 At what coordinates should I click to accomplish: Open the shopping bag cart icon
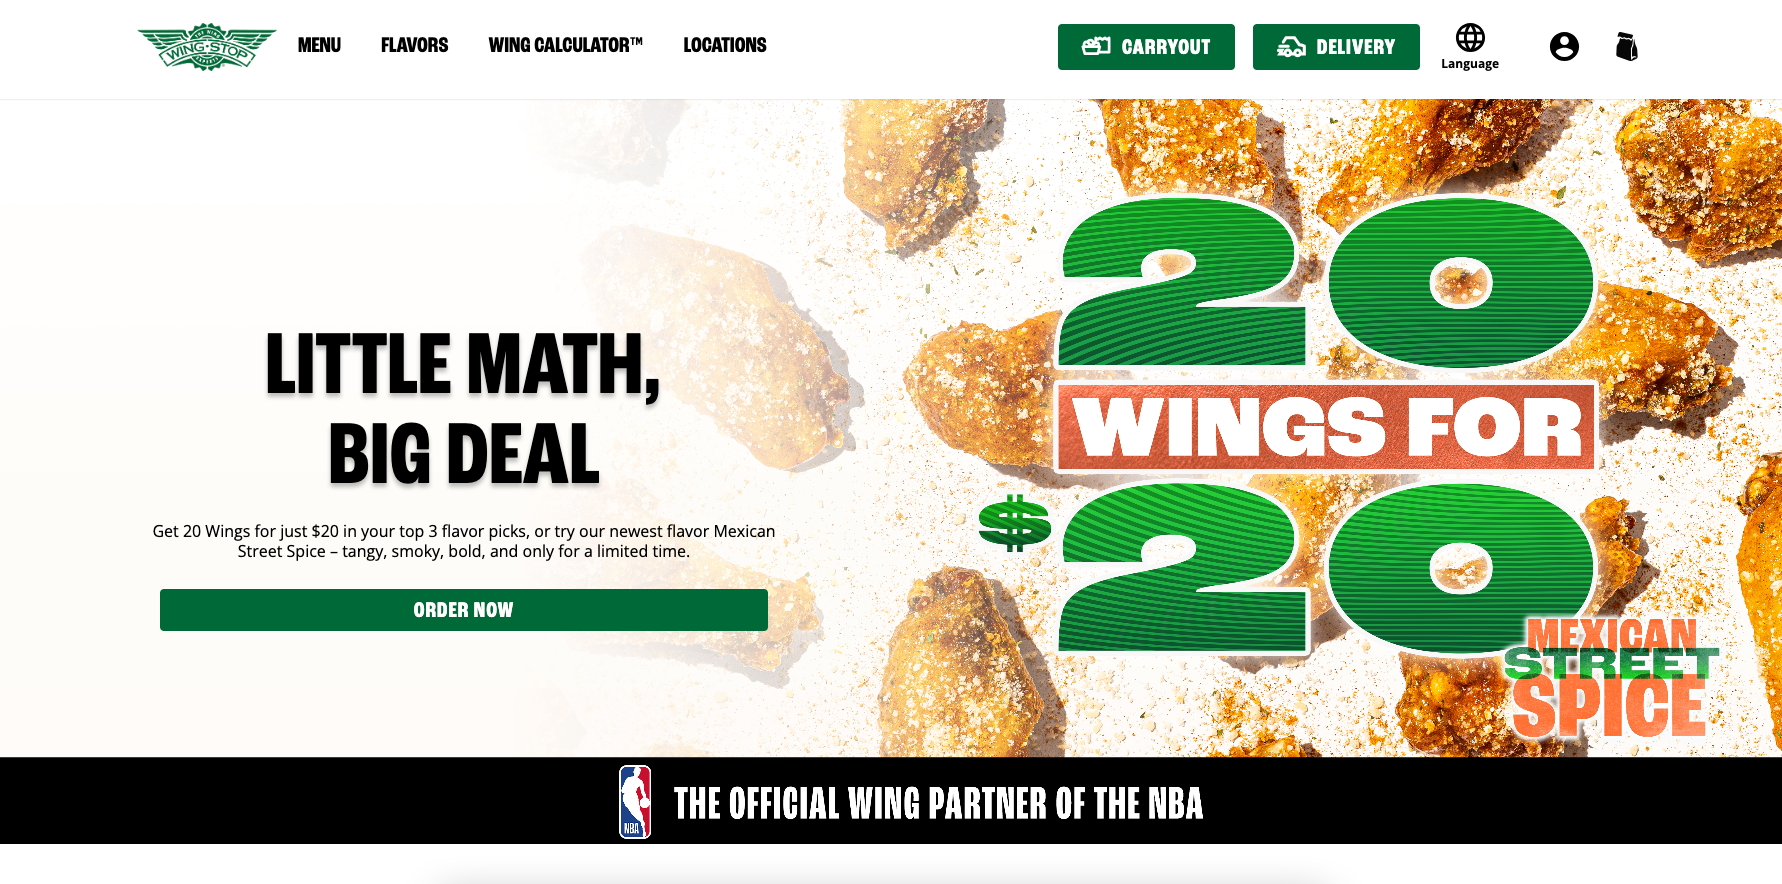click(1627, 46)
